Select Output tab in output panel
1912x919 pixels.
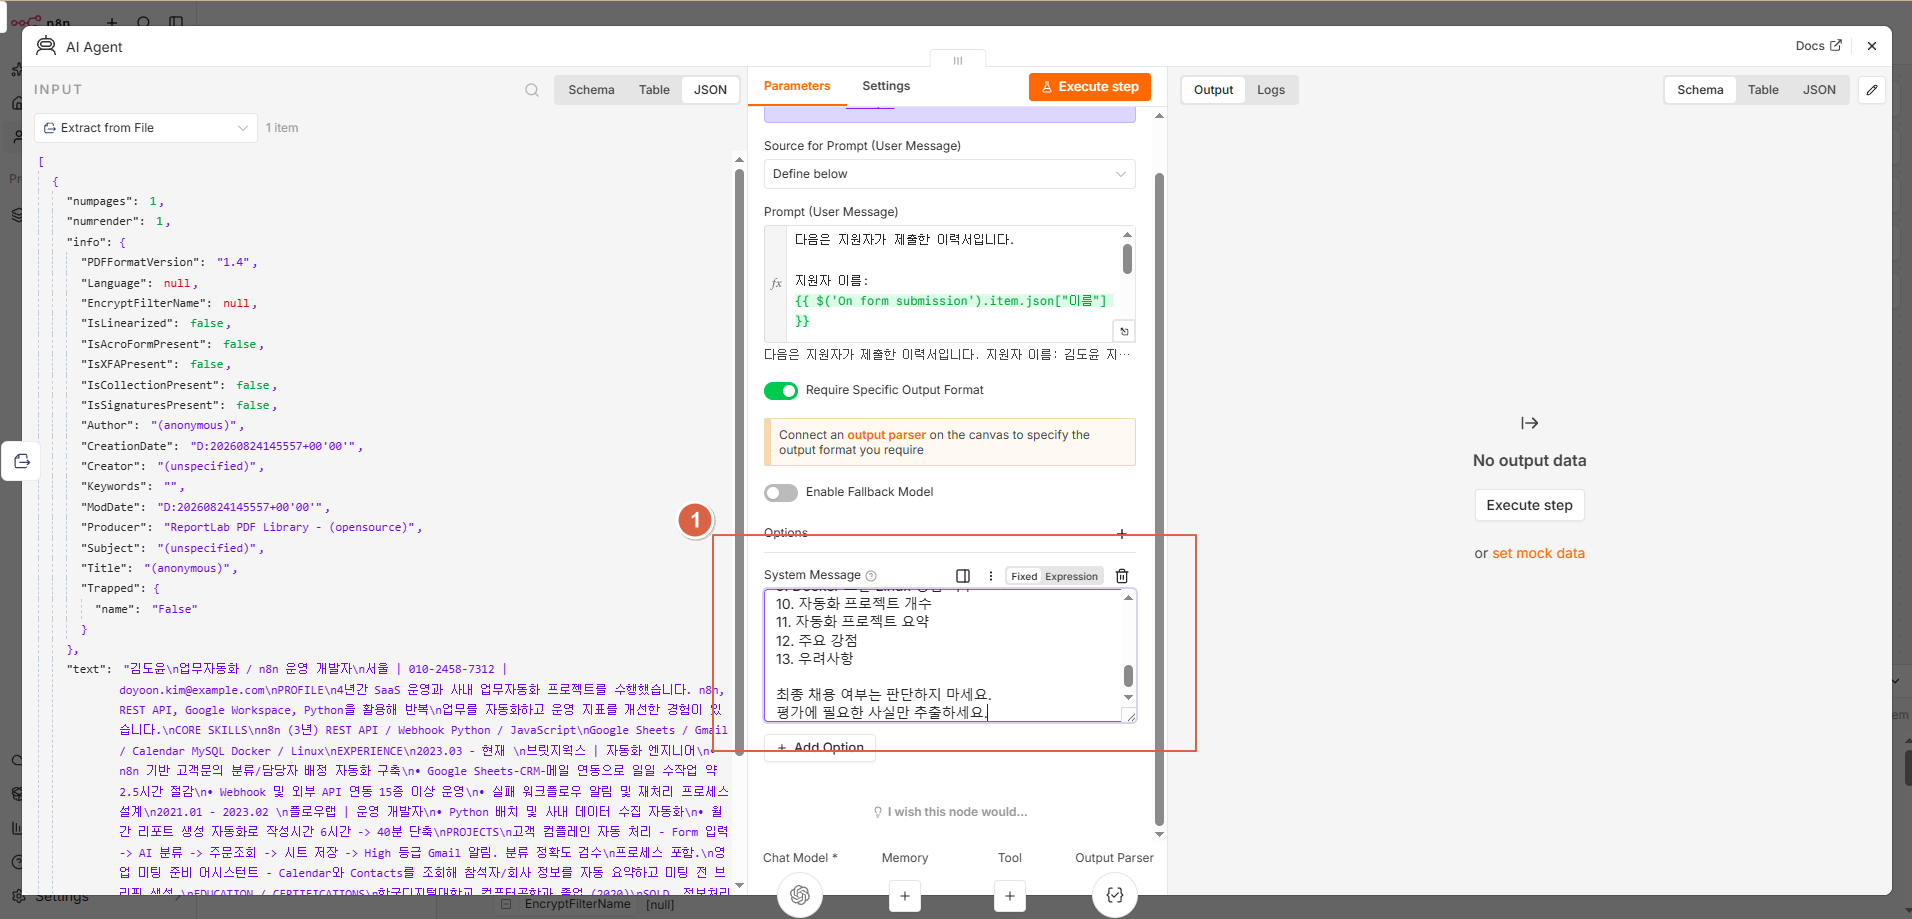click(x=1213, y=90)
